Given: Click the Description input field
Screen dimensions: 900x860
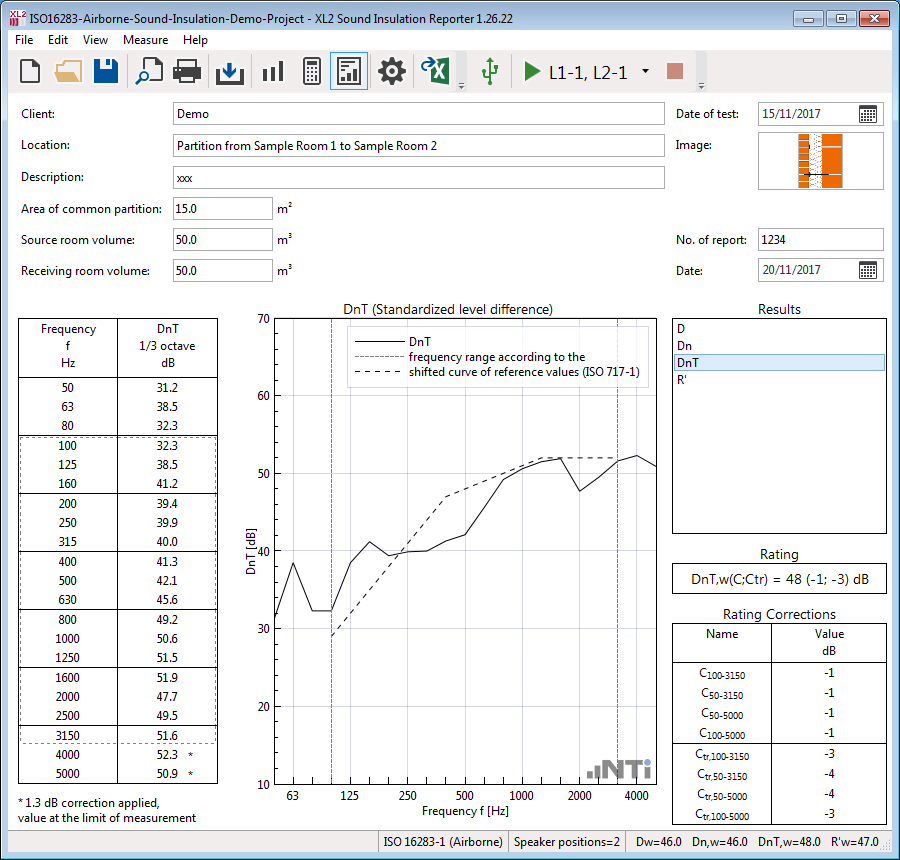Looking at the screenshot, I should 418,178.
